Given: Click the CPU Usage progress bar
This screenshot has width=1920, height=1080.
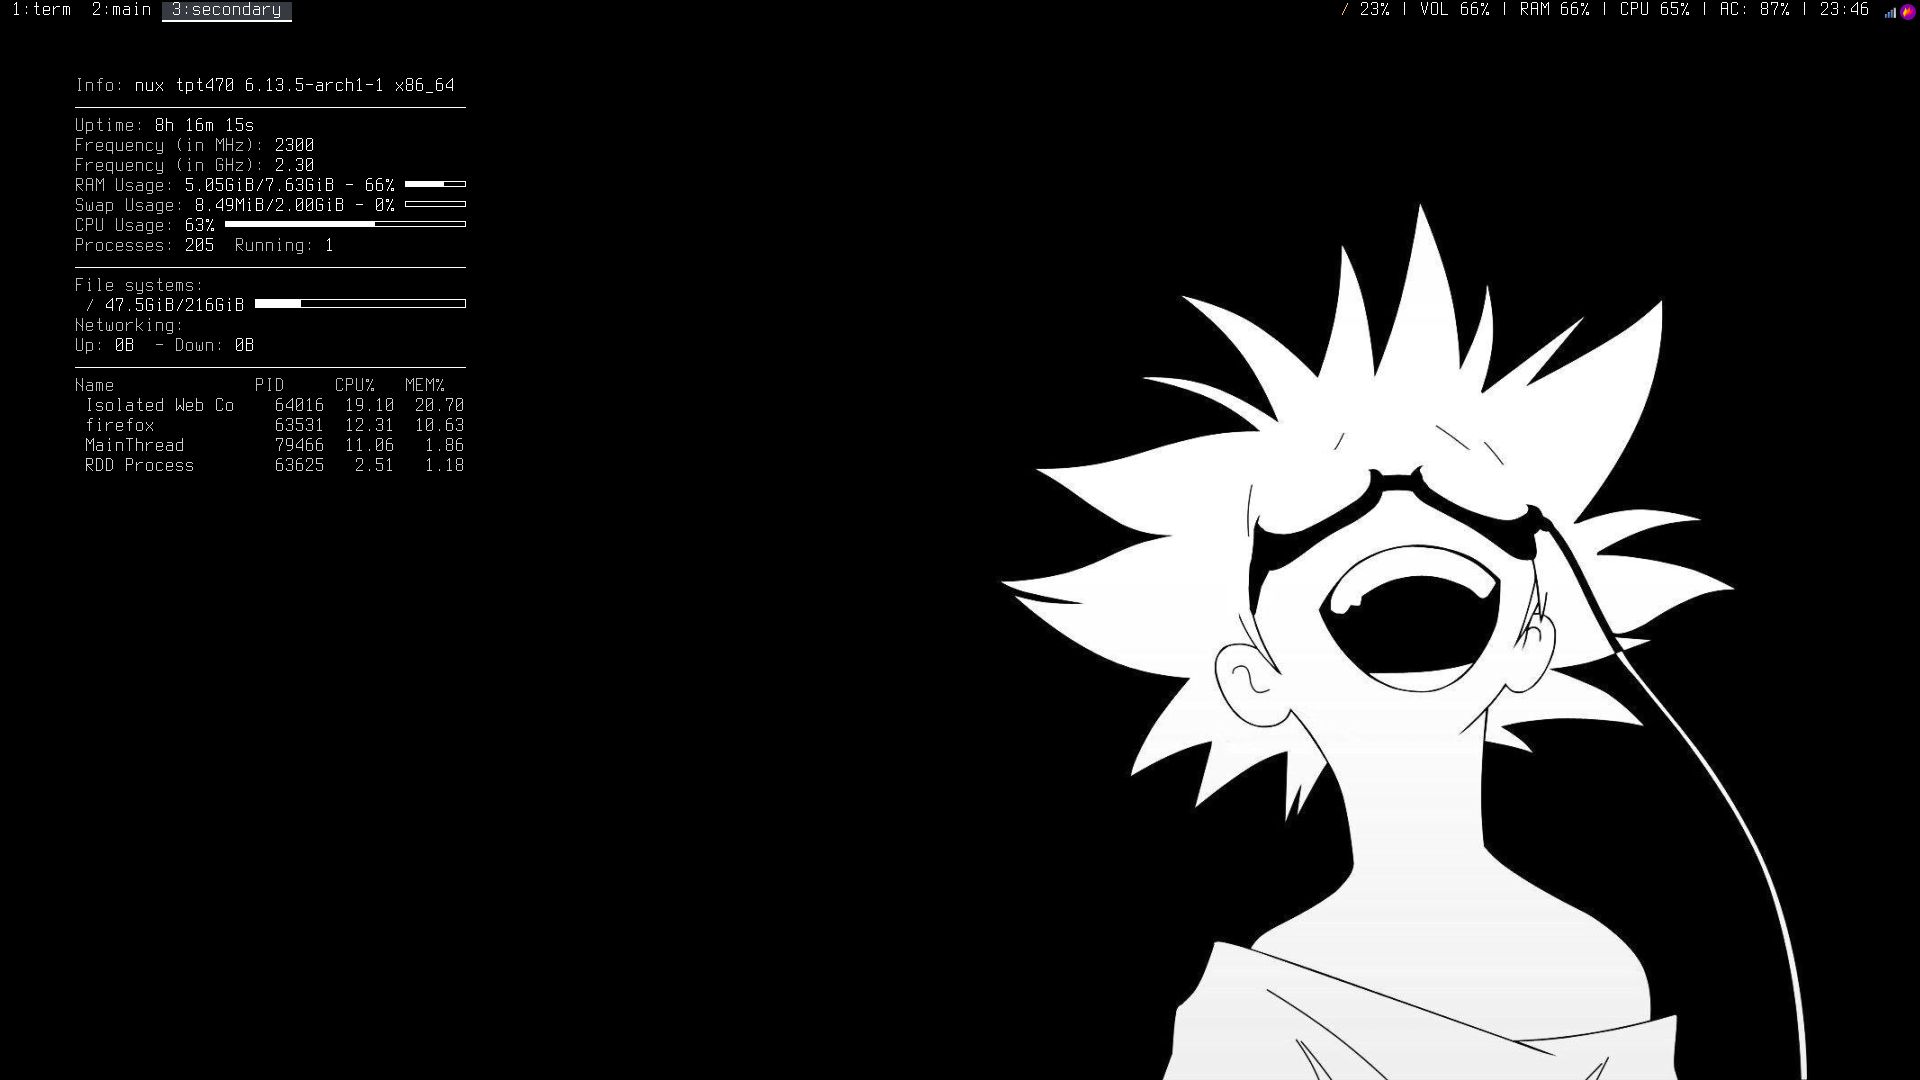Looking at the screenshot, I should point(345,224).
